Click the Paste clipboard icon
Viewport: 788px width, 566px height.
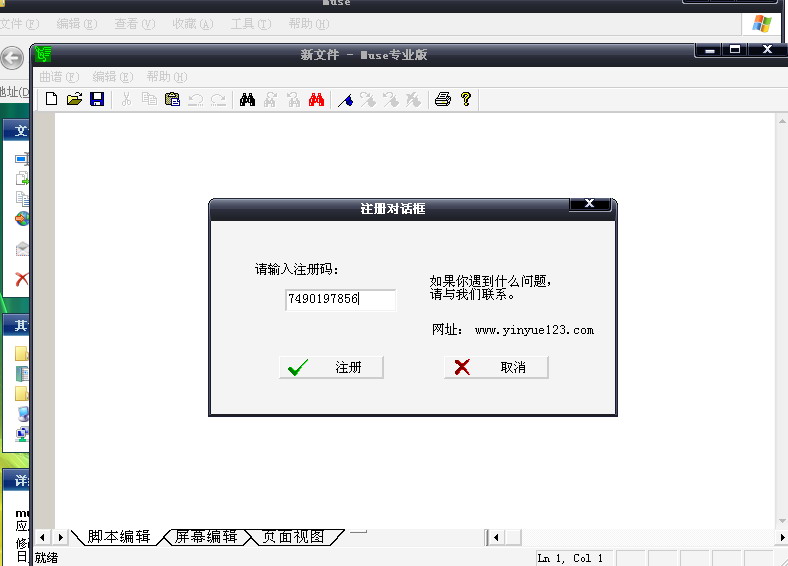(x=172, y=99)
